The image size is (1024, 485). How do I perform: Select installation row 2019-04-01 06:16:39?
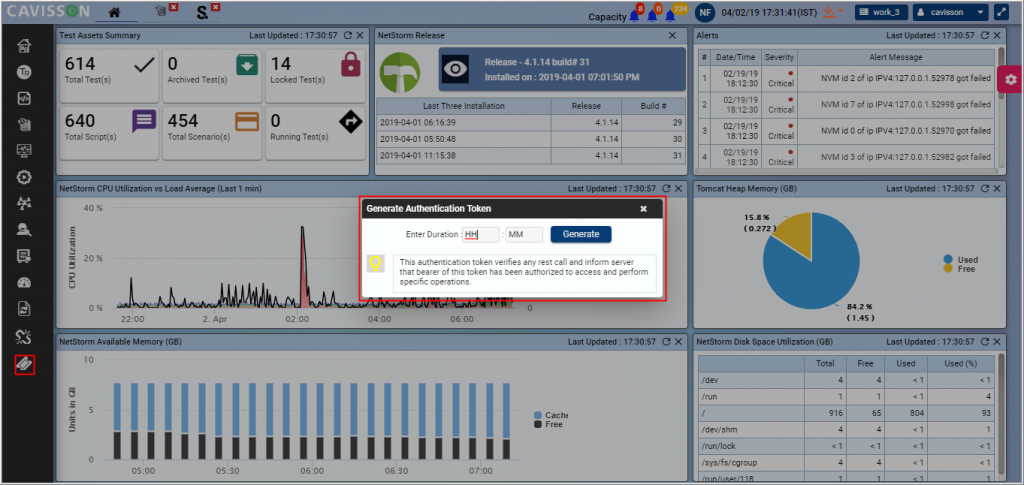tap(530, 122)
